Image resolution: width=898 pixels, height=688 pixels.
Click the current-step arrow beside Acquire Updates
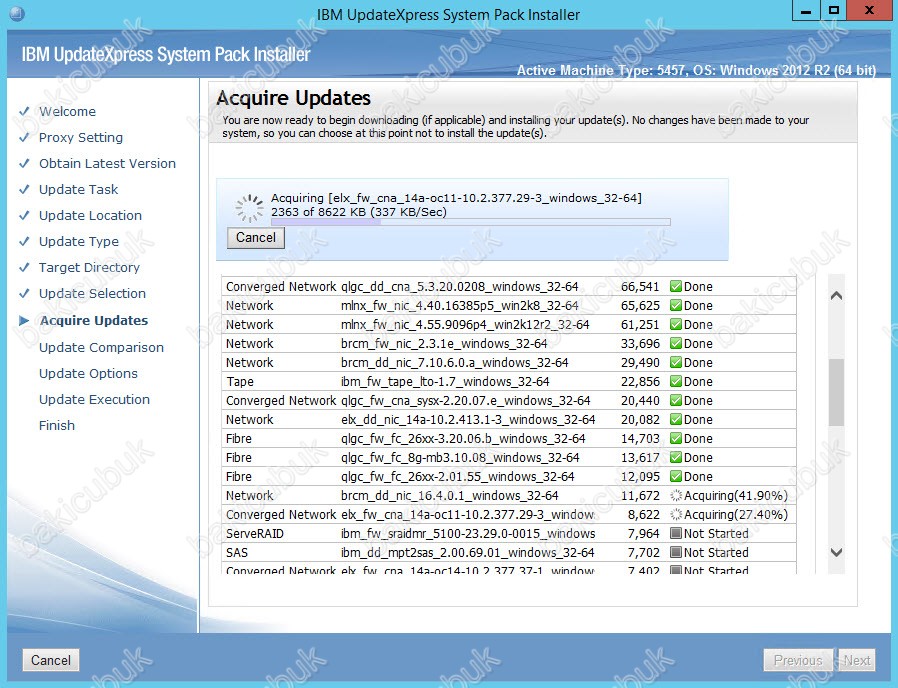[24, 320]
